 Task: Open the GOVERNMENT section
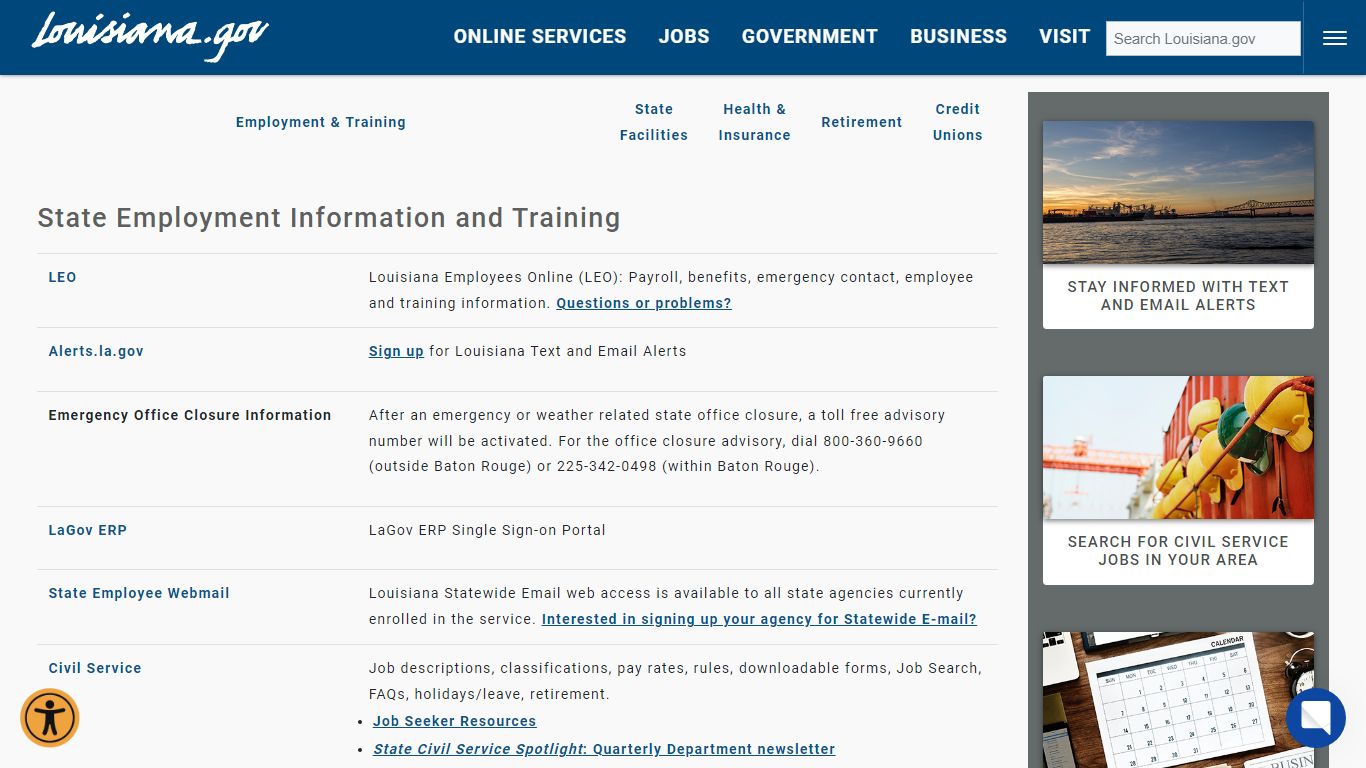point(809,36)
